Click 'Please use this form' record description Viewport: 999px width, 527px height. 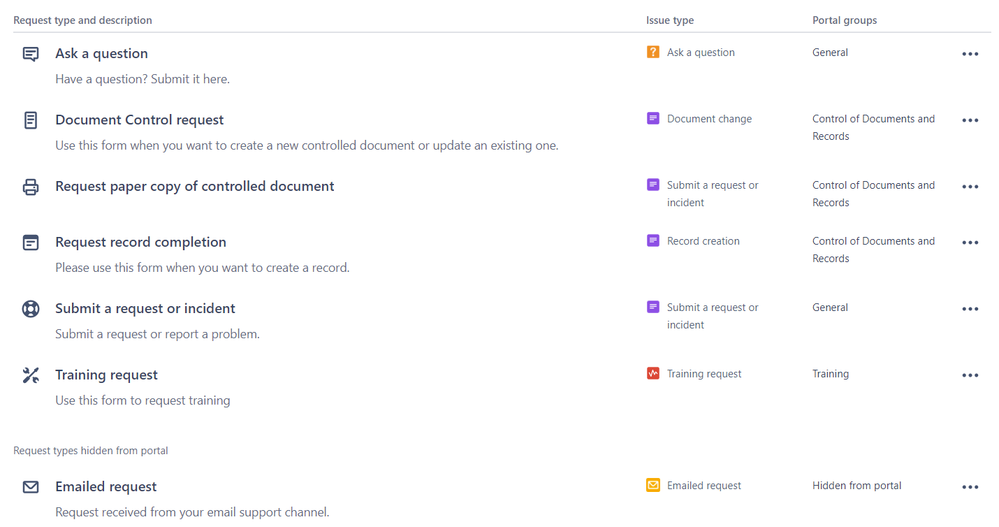coord(203,268)
